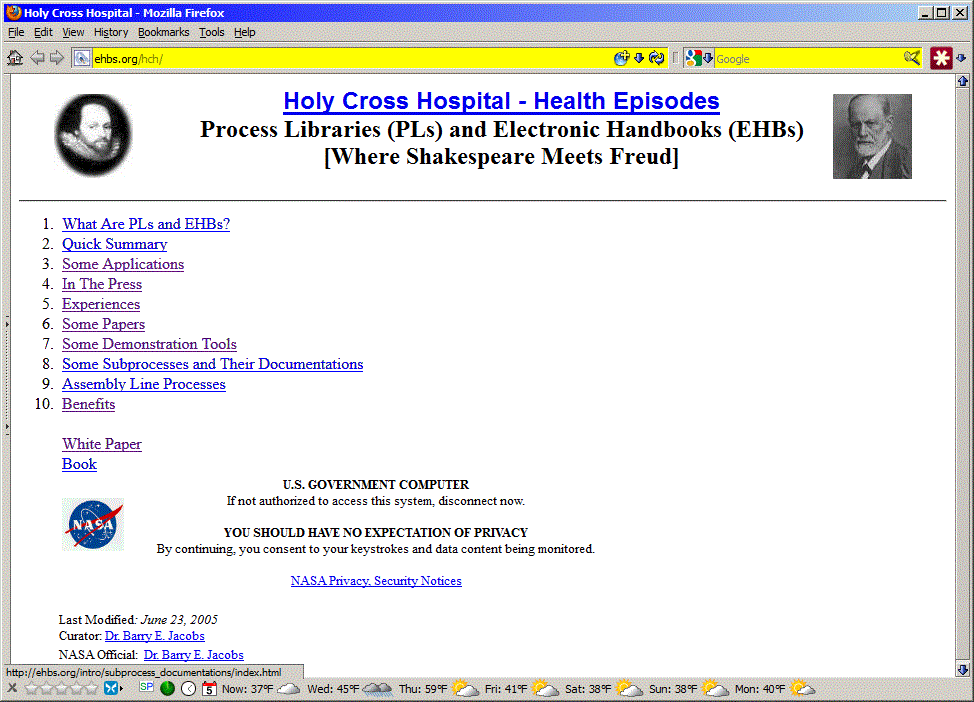The height and width of the screenshot is (702, 974).
Task: Click the Shakespeare portrait image
Action: [x=93, y=135]
